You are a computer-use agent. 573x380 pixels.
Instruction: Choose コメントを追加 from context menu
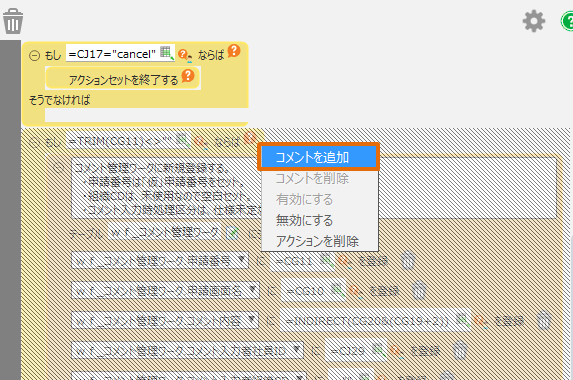point(319,157)
